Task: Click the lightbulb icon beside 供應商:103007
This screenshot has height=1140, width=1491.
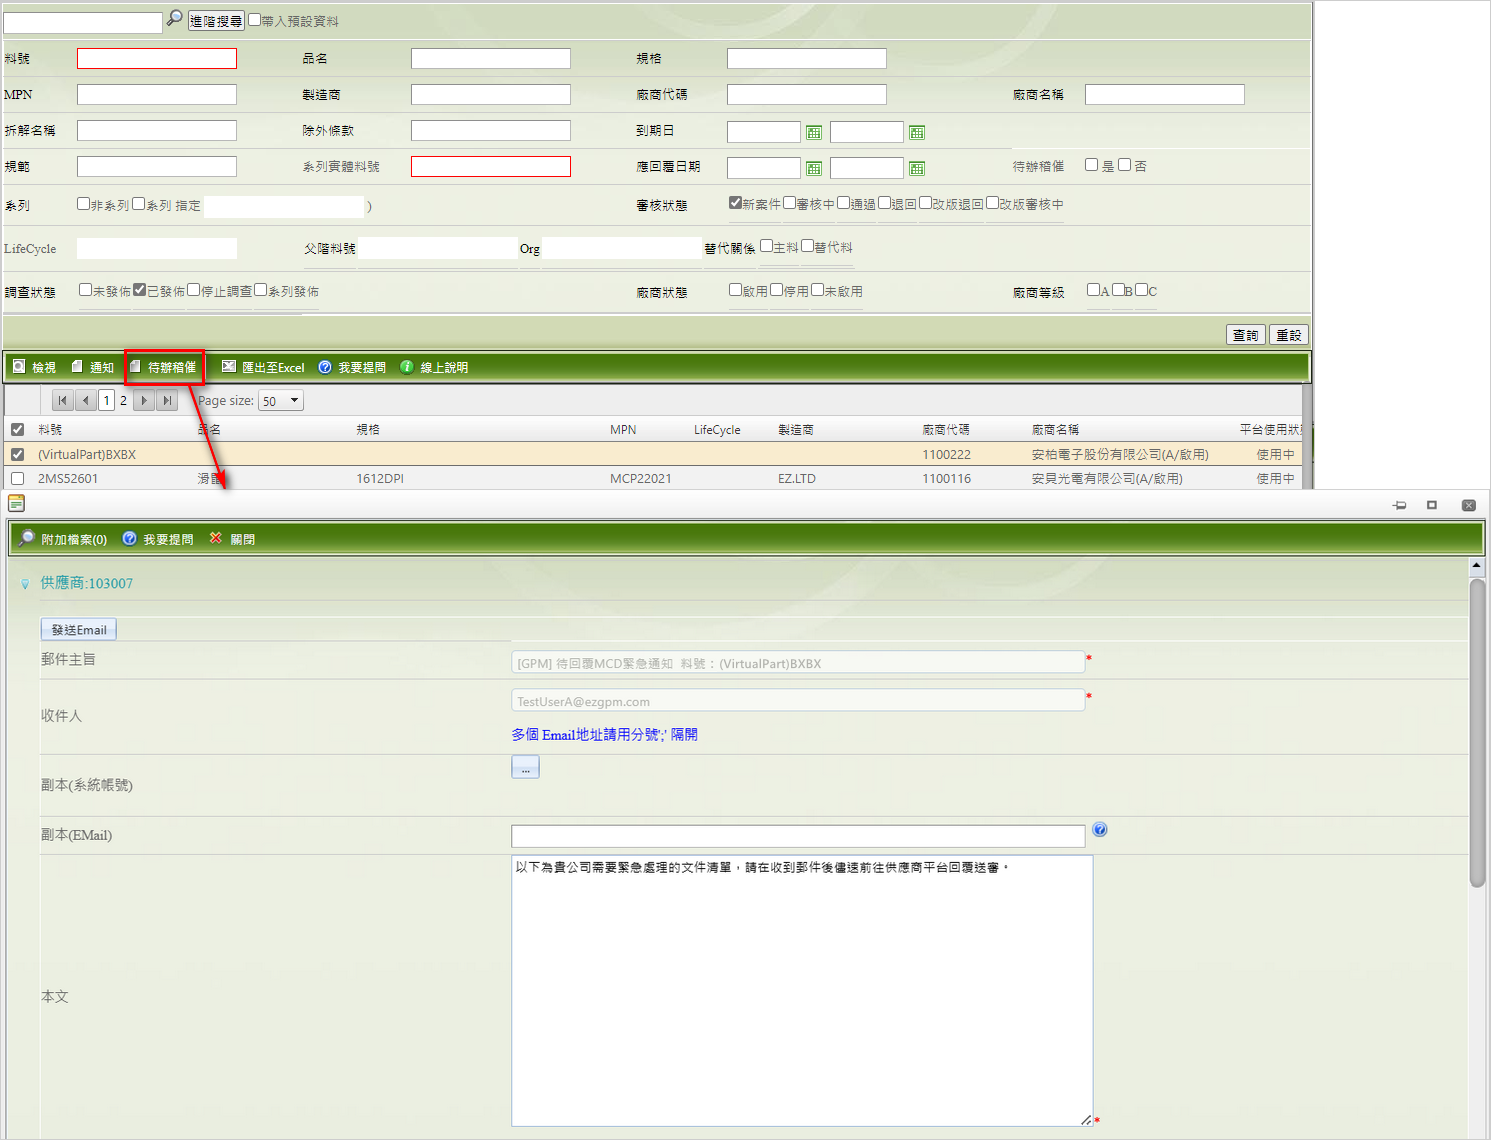Action: point(25,584)
